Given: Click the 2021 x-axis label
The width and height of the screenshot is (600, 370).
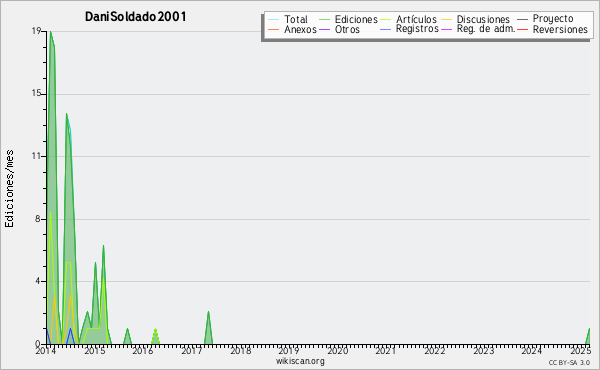Looking at the screenshot, I should click(386, 351).
